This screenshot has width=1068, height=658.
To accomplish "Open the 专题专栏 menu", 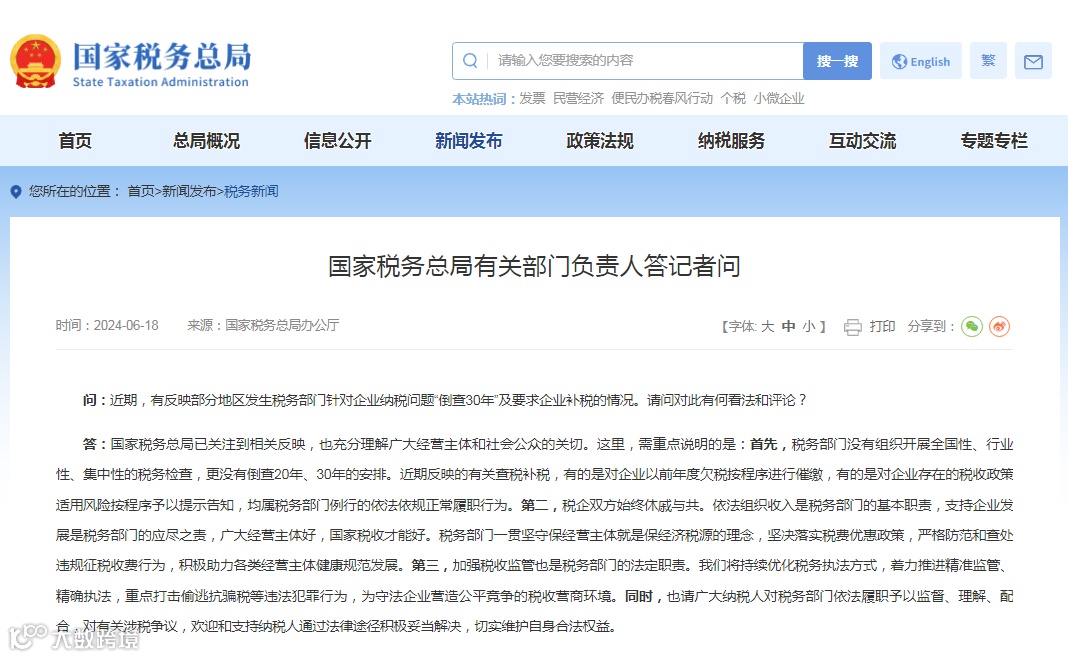I will [x=994, y=141].
